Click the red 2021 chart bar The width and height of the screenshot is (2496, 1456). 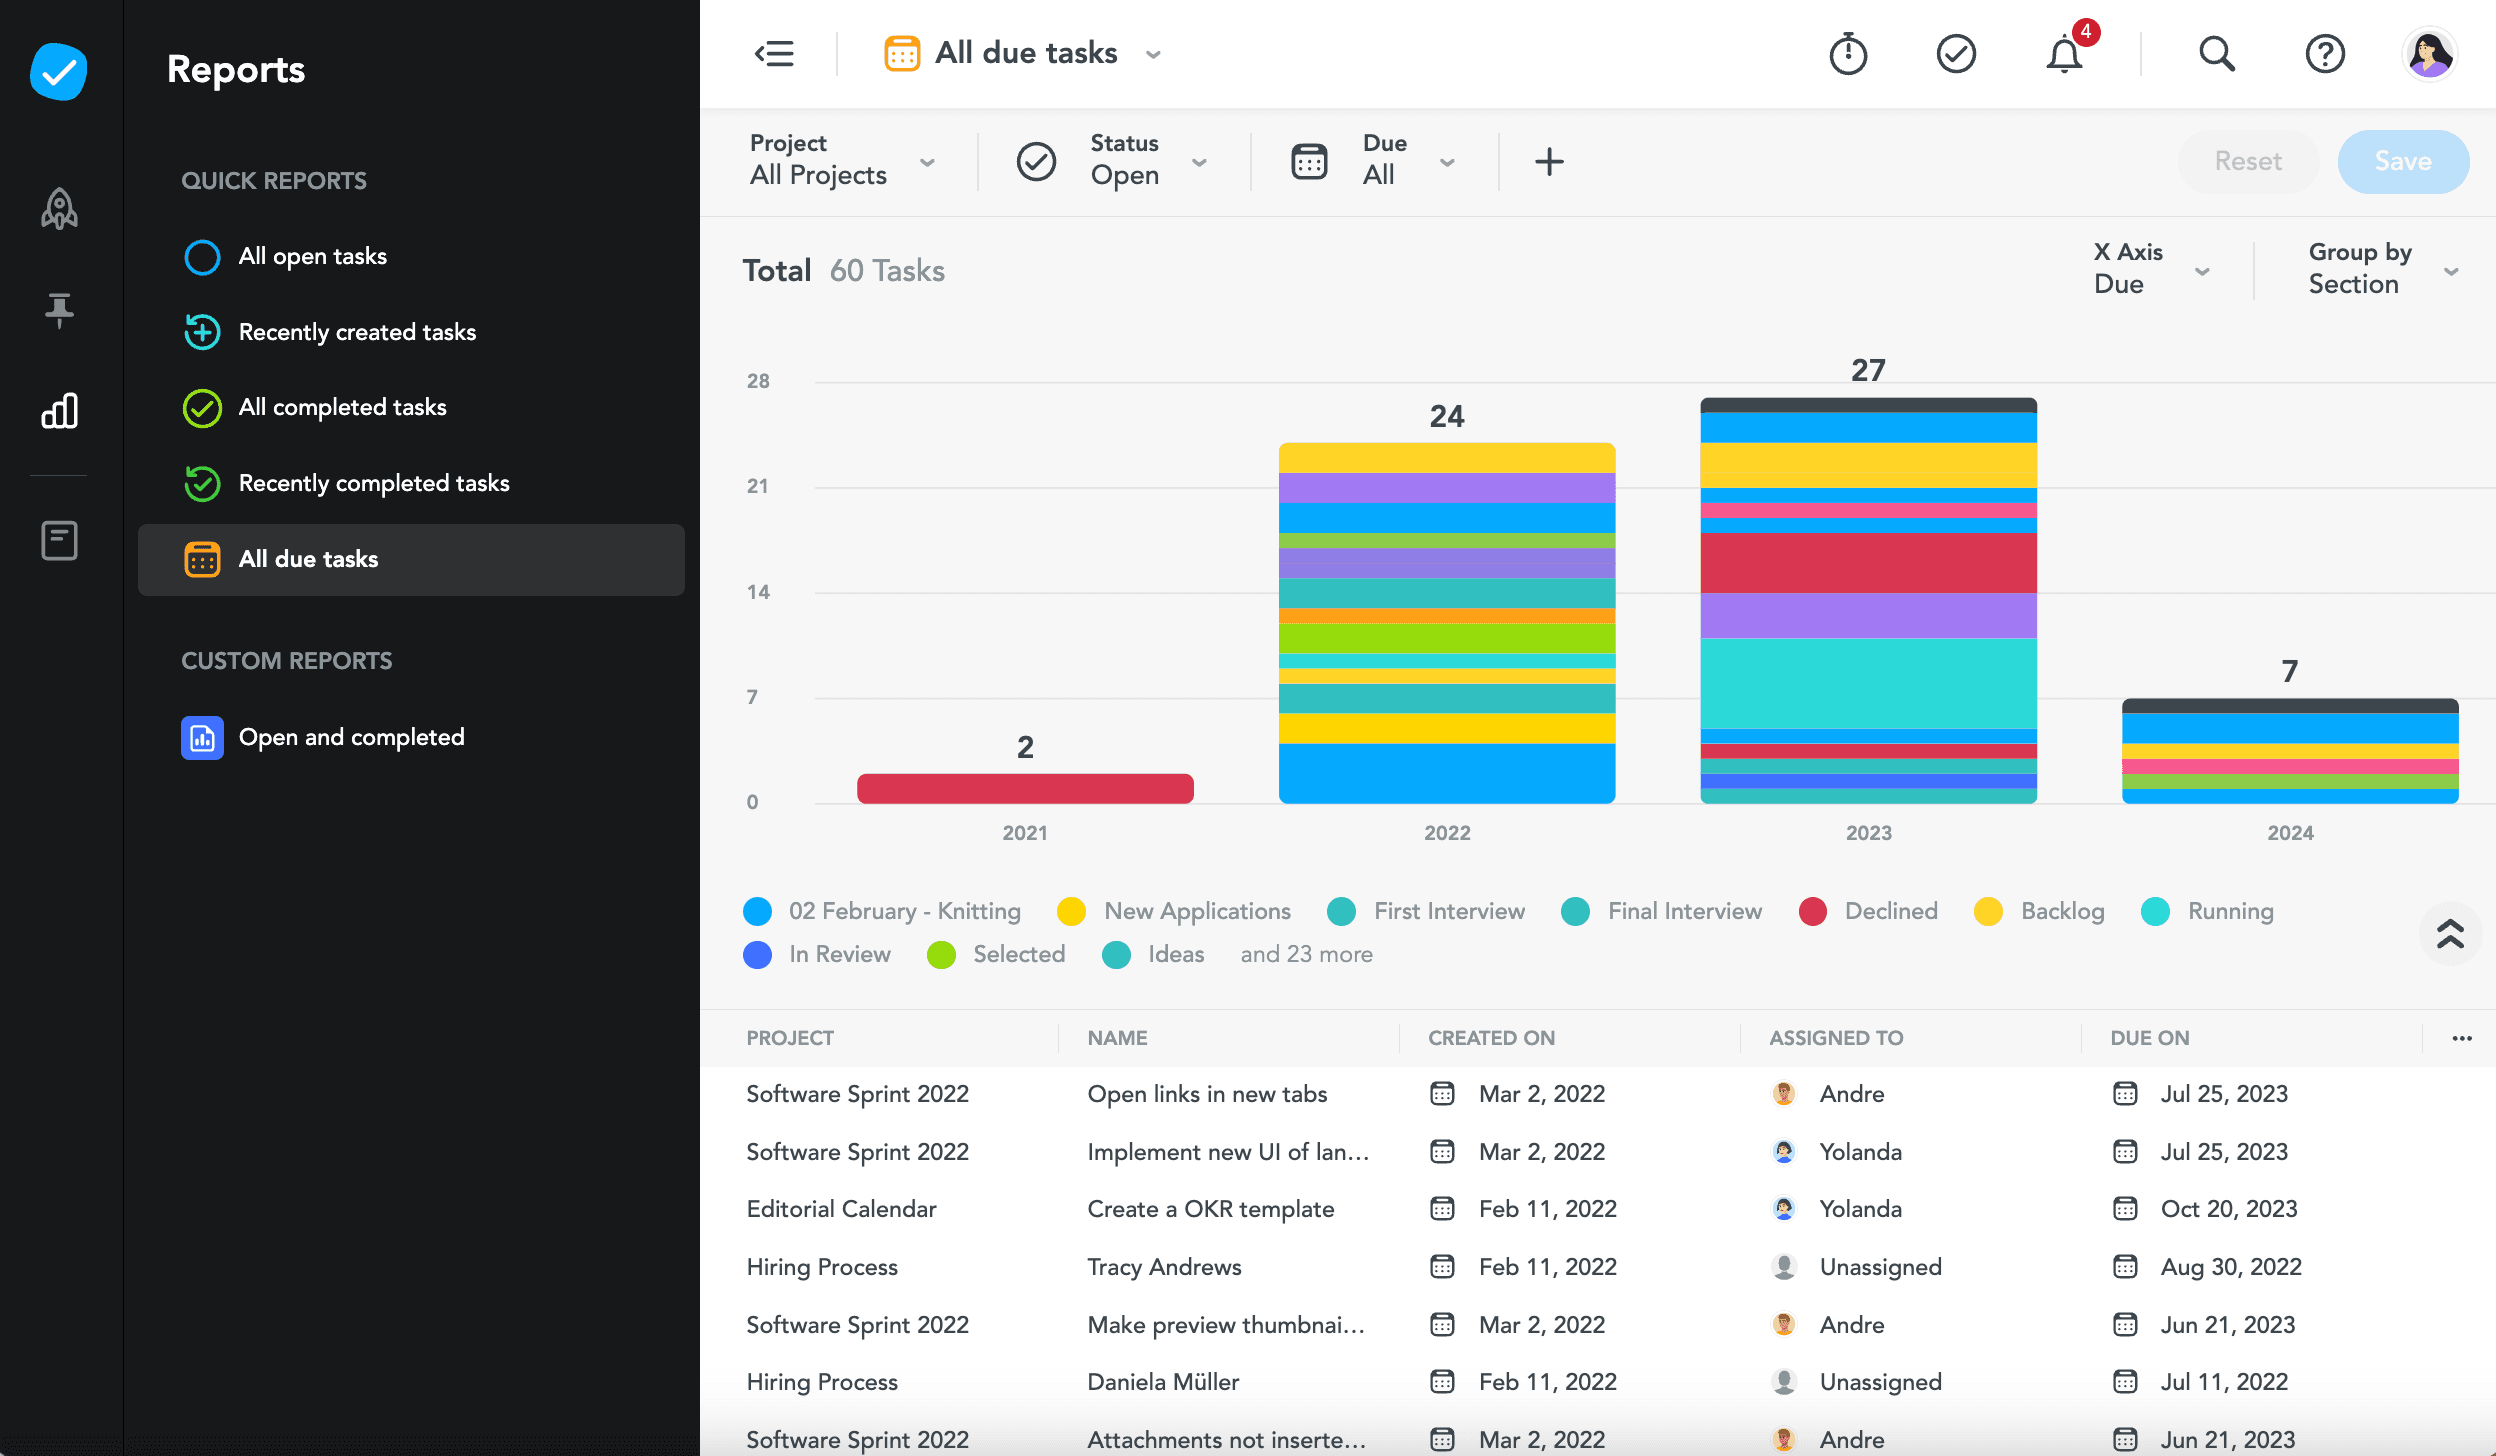[x=1025, y=788]
